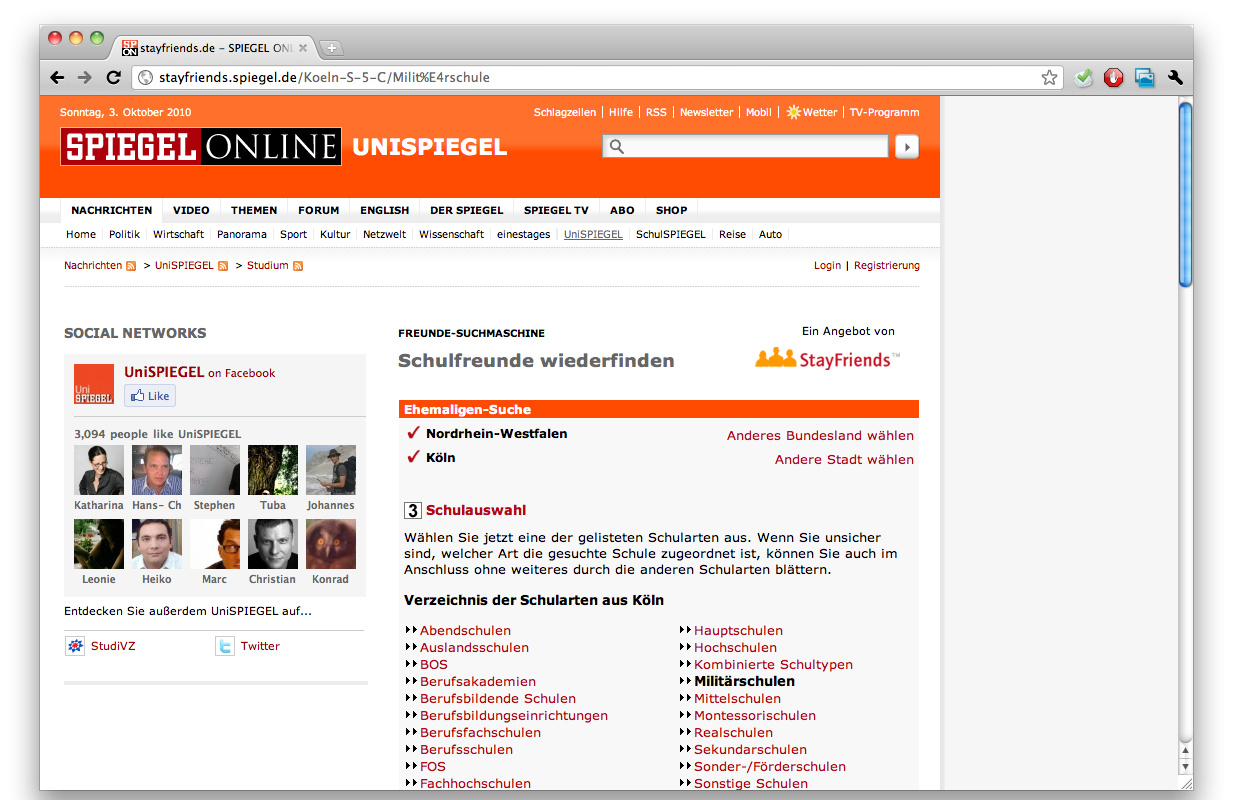Click the Login link
Image resolution: width=1233 pixels, height=800 pixels.
pyautogui.click(x=828, y=266)
